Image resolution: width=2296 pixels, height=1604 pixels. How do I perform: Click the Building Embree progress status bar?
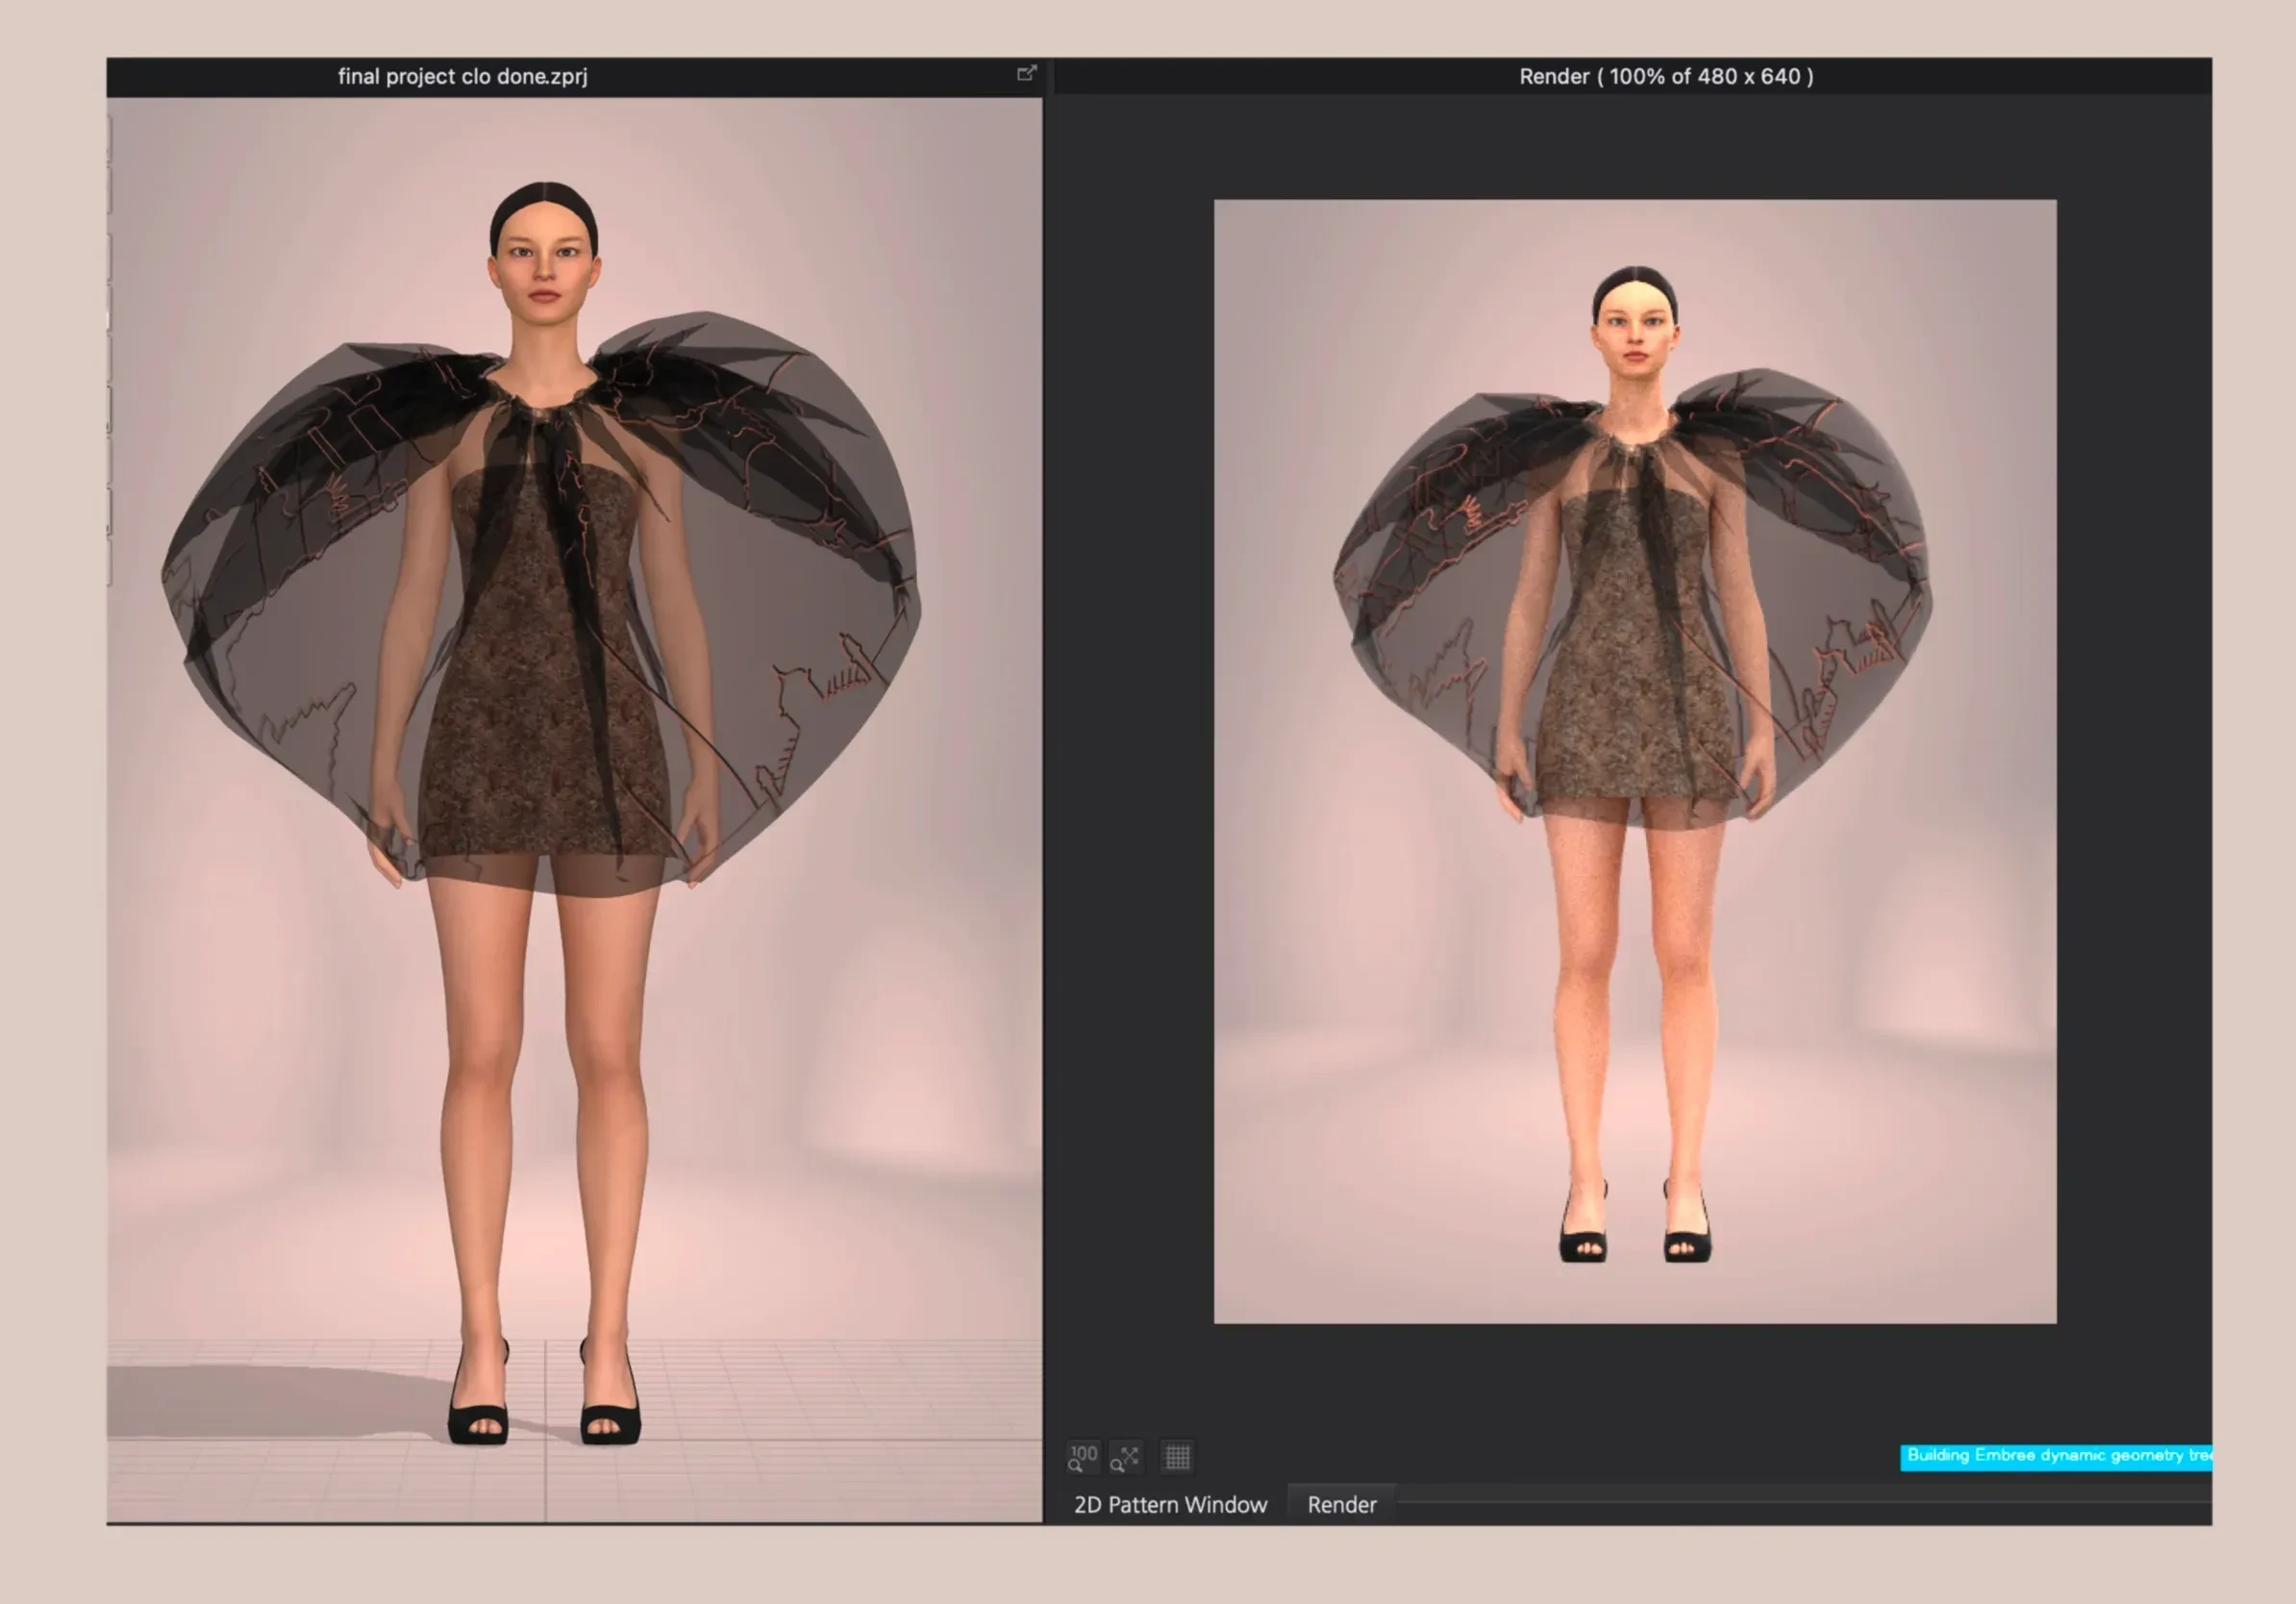click(x=2055, y=1456)
